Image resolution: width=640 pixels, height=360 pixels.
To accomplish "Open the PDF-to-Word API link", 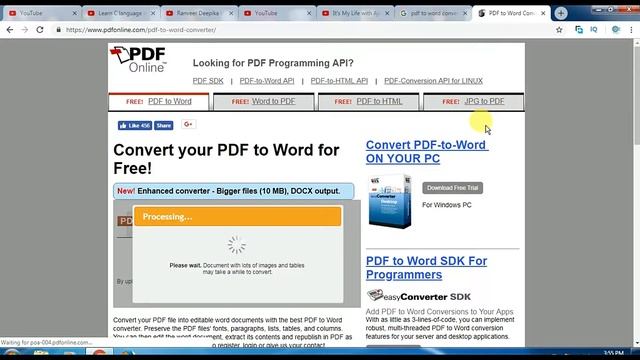I will 267,81.
